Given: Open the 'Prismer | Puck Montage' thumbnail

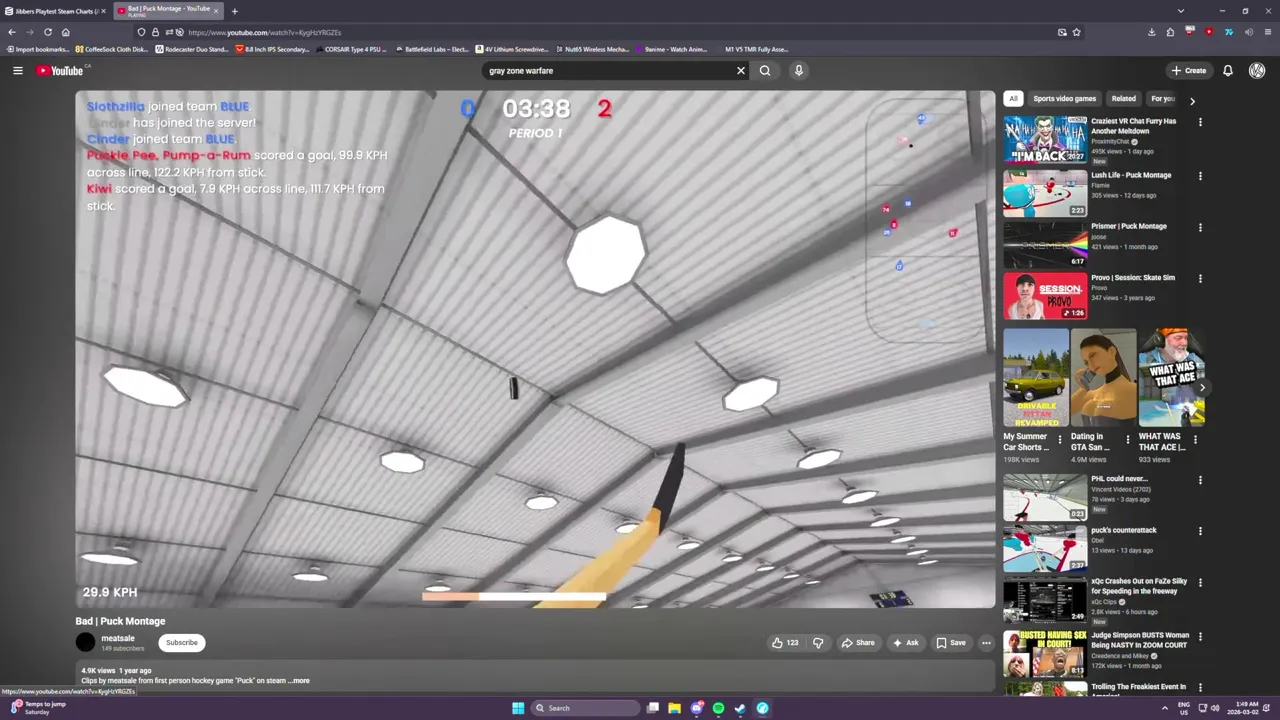Looking at the screenshot, I should click(1045, 244).
